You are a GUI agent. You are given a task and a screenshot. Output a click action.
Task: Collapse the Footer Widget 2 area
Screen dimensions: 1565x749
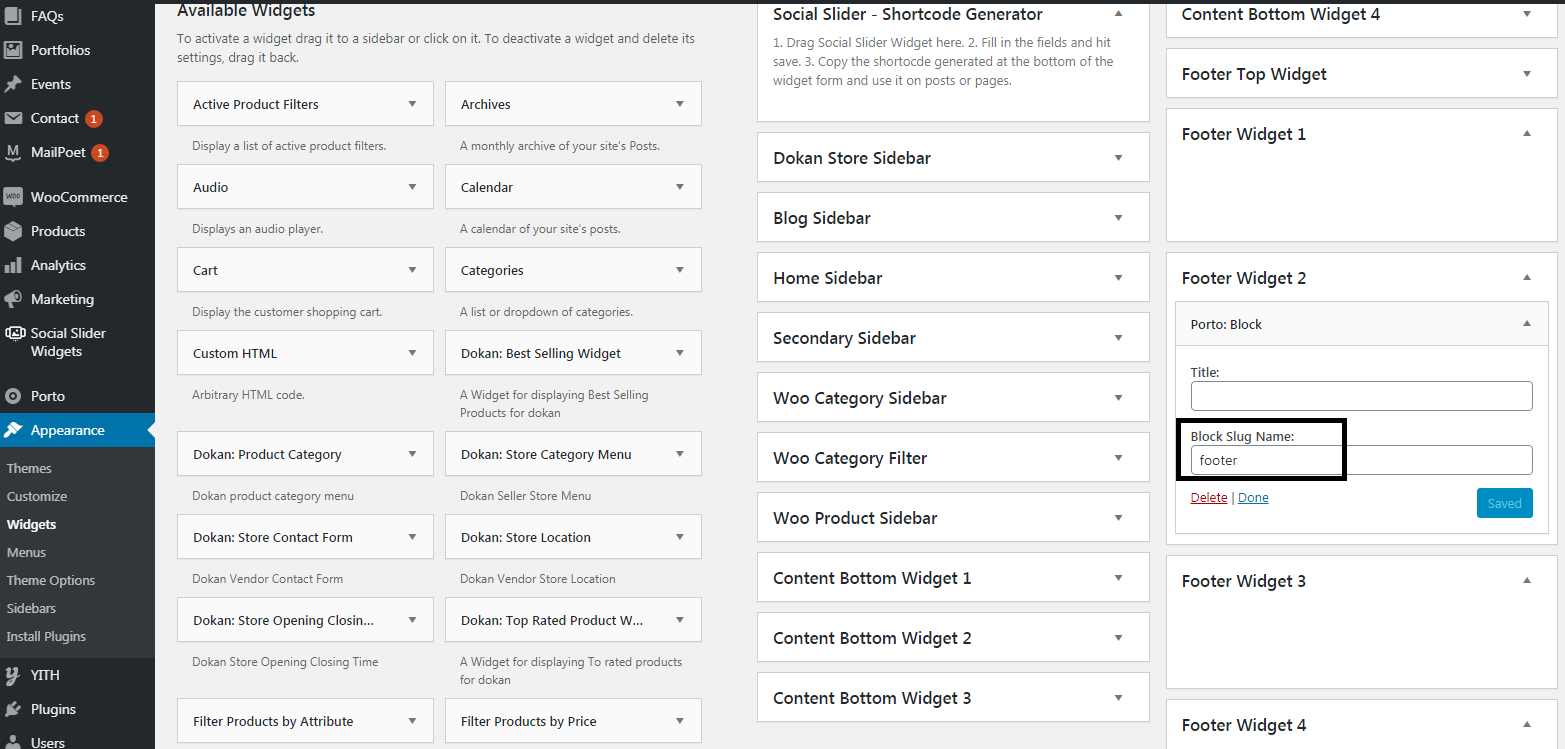point(1526,278)
